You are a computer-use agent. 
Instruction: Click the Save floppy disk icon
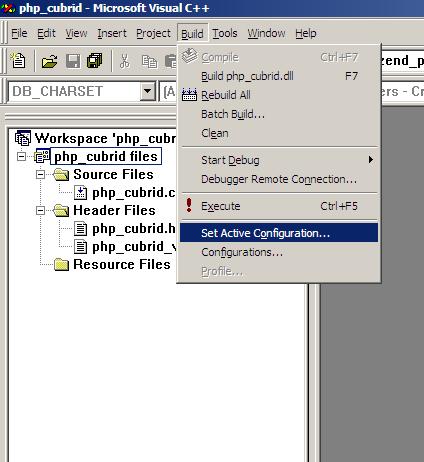coord(73,62)
